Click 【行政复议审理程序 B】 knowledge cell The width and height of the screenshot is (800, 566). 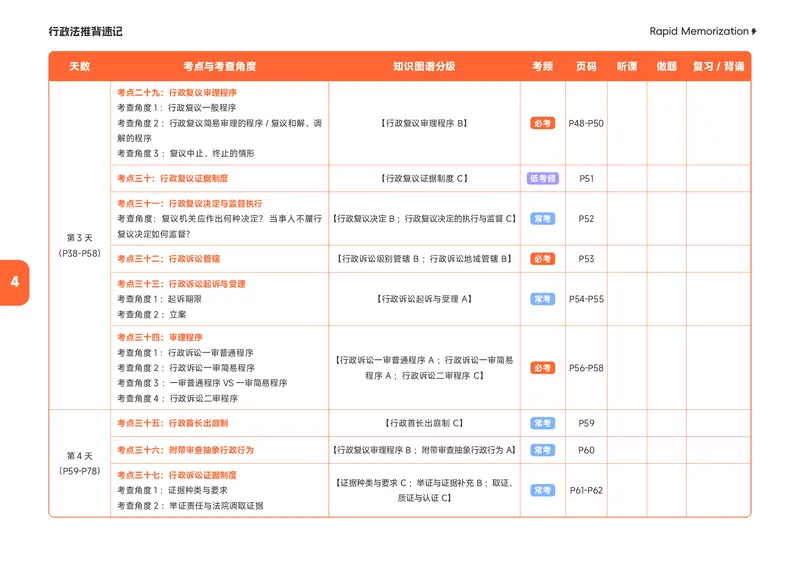pyautogui.click(x=424, y=124)
